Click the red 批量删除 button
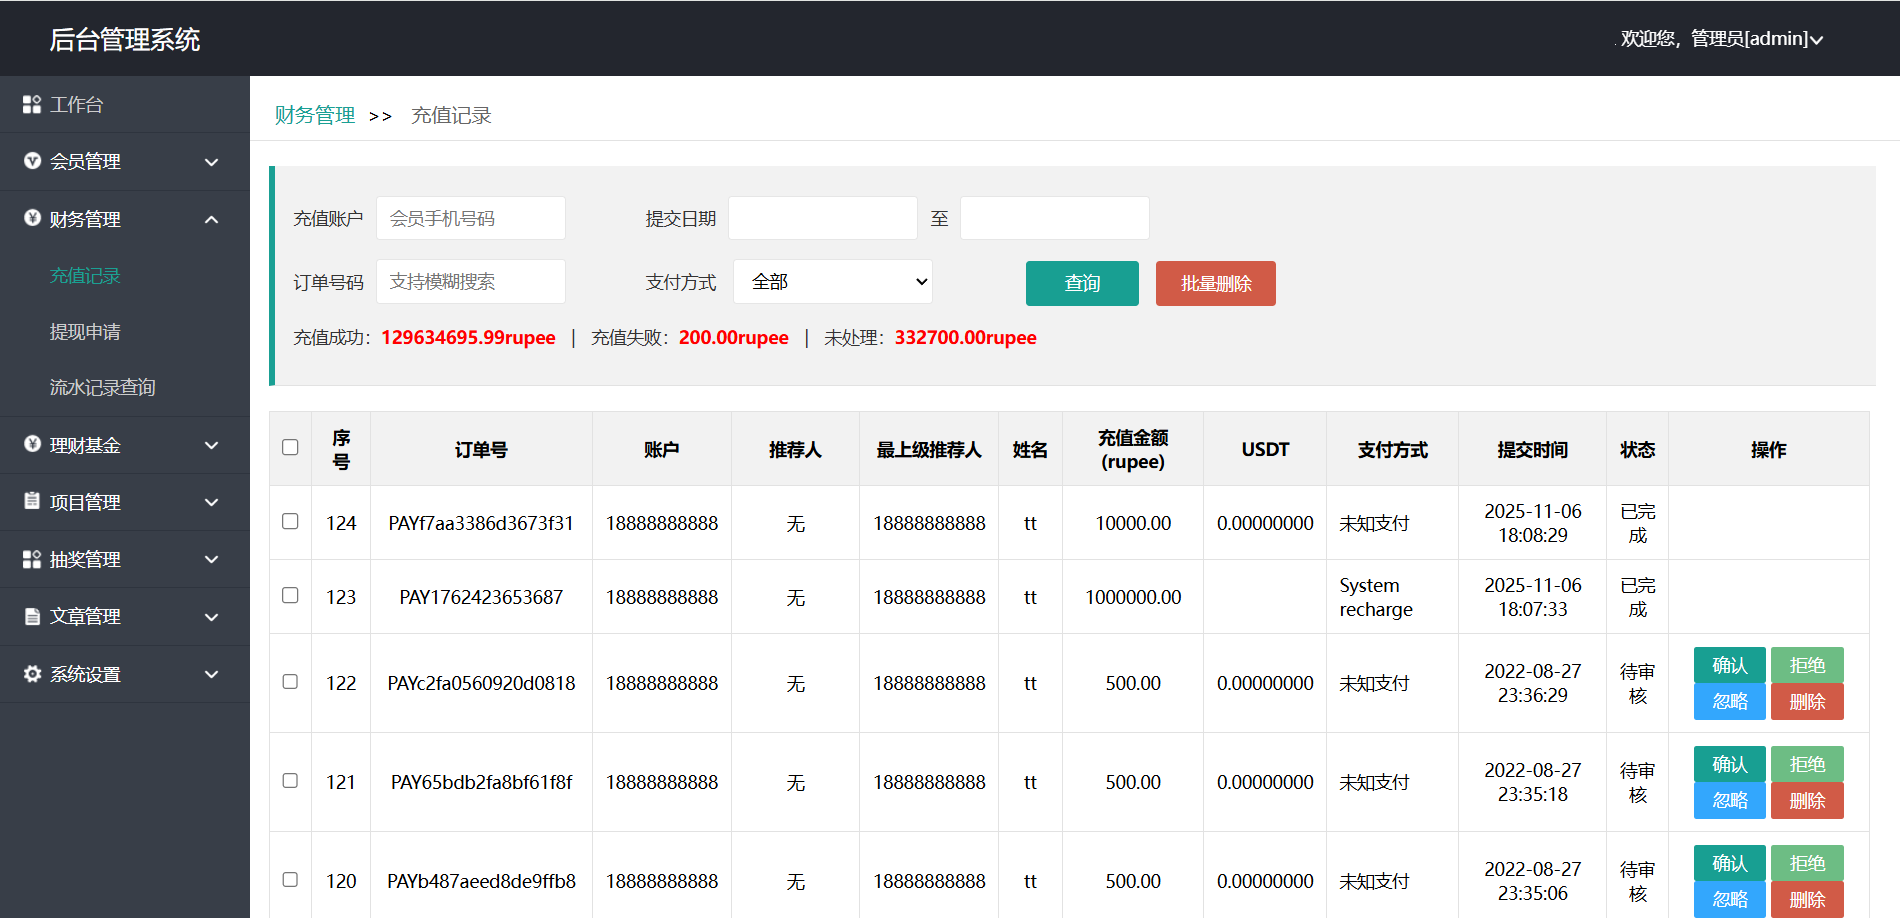Viewport: 1900px width, 918px height. (x=1215, y=283)
